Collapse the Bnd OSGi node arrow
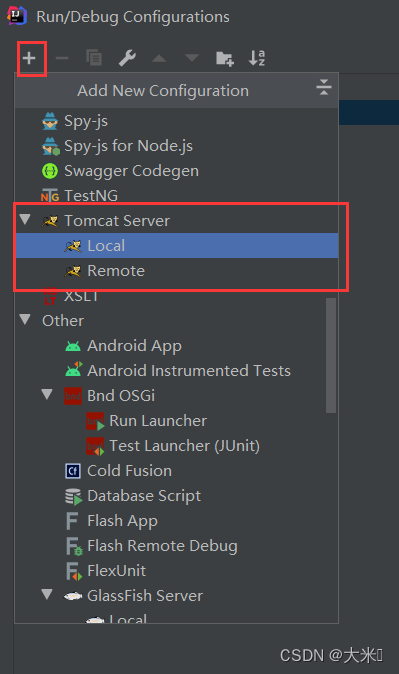399x674 pixels. 47,394
